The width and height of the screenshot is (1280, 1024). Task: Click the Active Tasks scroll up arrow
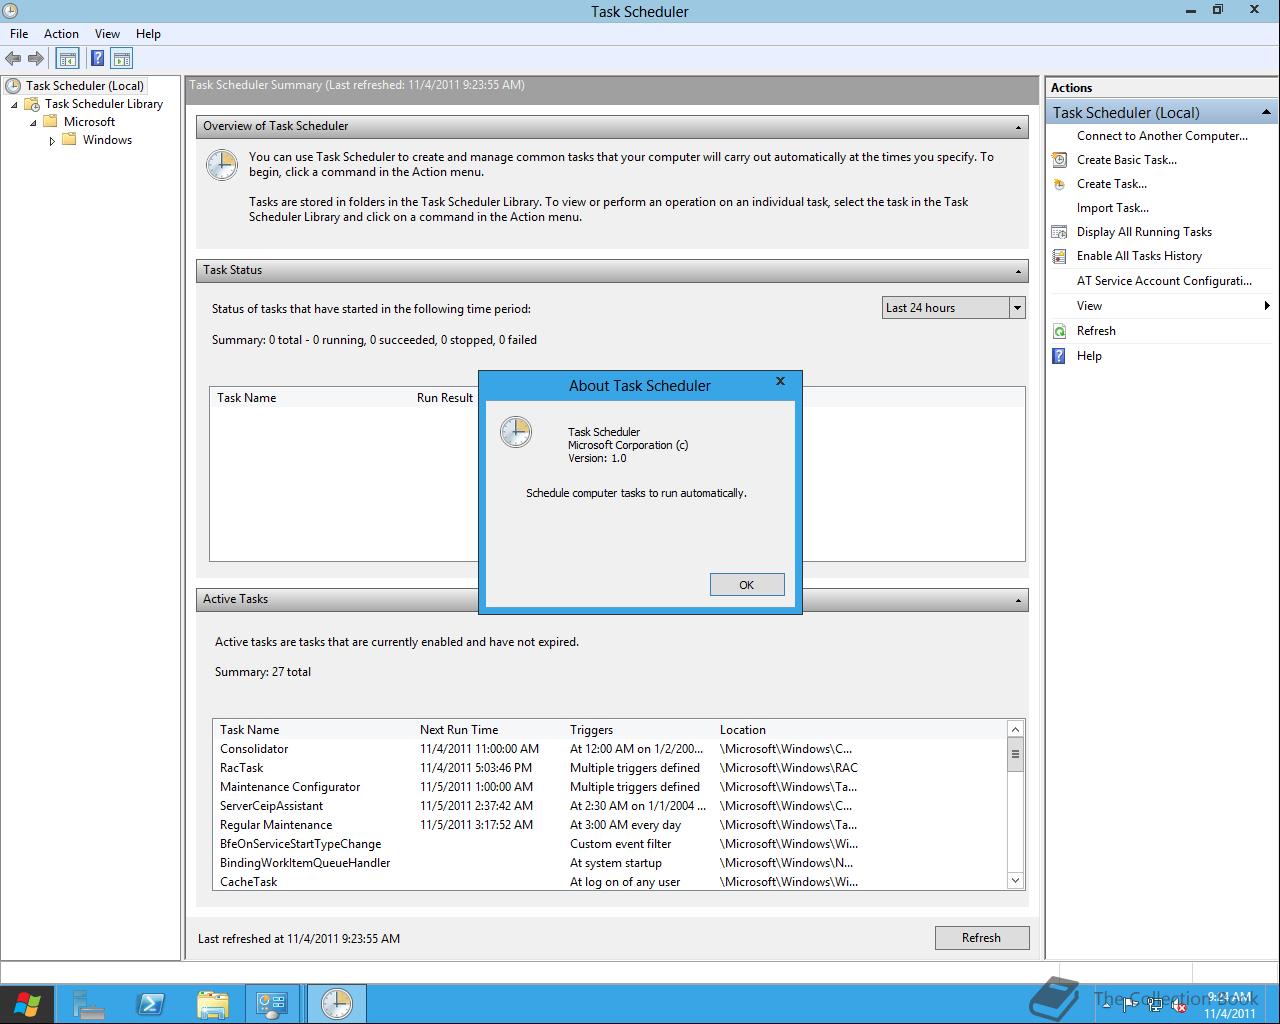coord(1015,729)
